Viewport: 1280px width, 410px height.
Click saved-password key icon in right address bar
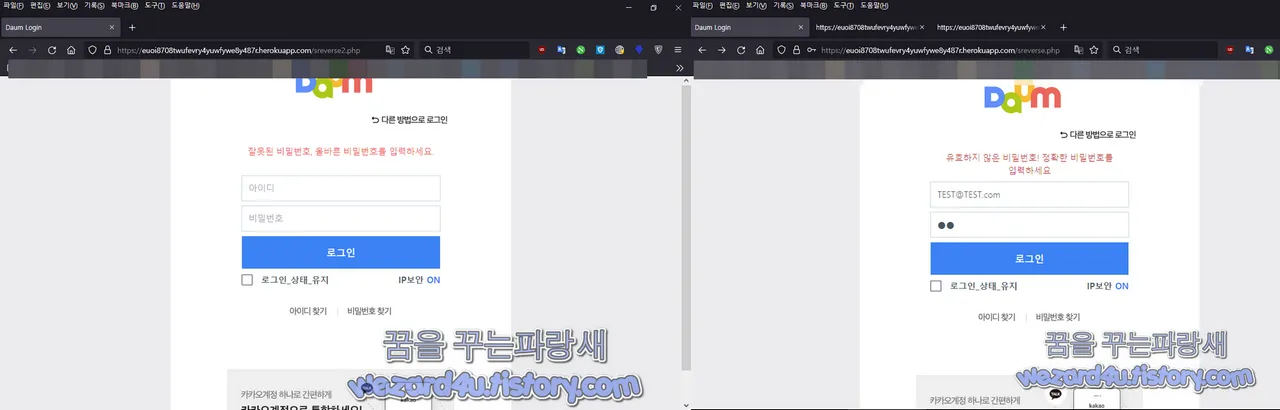(x=811, y=49)
